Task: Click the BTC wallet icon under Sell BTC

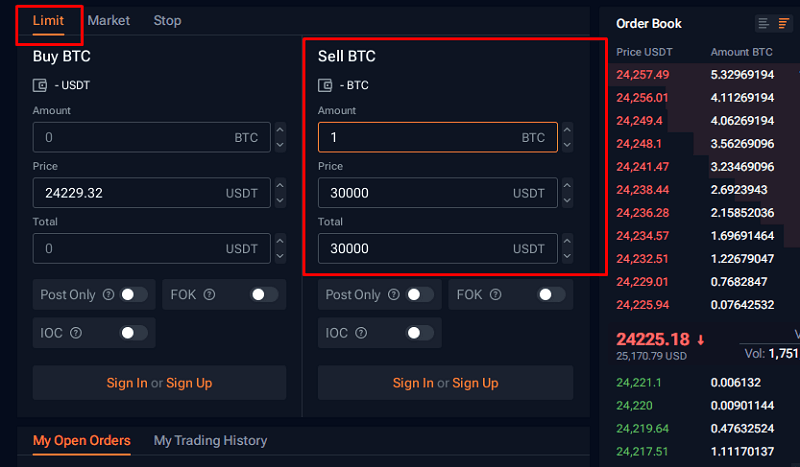Action: pos(325,85)
